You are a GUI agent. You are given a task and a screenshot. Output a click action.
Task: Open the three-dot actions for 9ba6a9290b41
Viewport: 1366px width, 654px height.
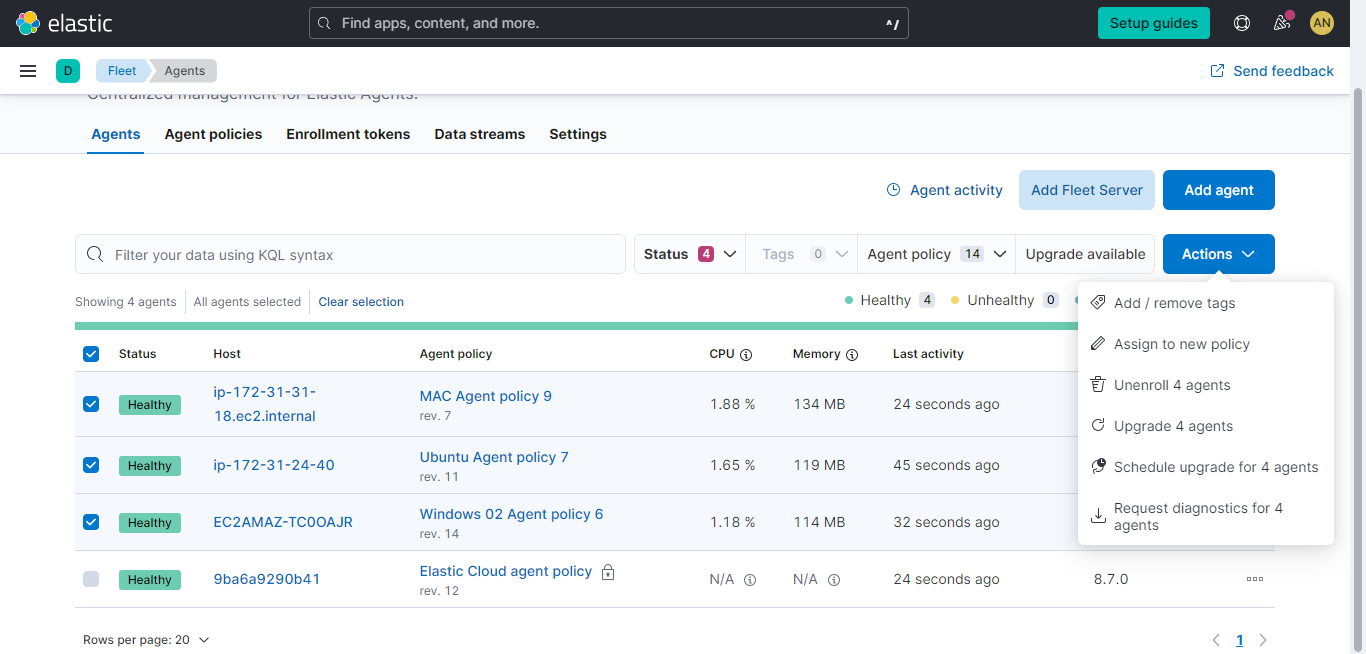pos(1255,579)
